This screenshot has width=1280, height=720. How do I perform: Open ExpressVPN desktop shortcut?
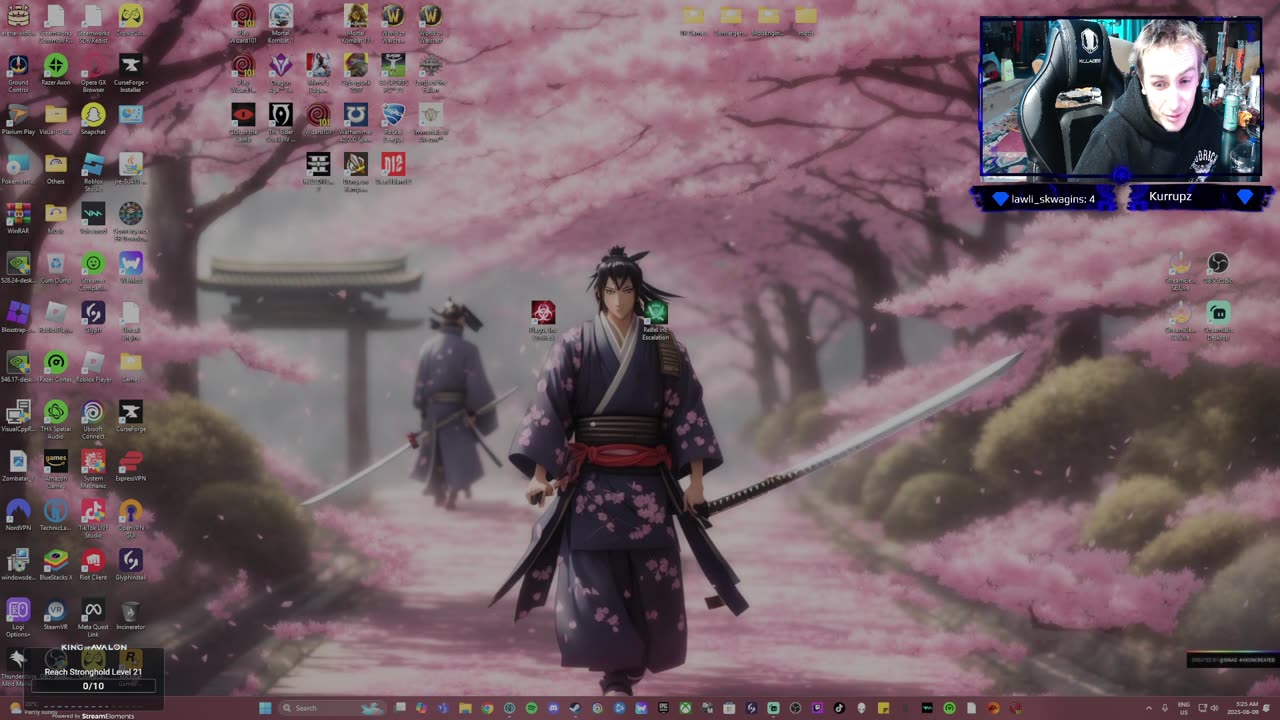pos(130,466)
